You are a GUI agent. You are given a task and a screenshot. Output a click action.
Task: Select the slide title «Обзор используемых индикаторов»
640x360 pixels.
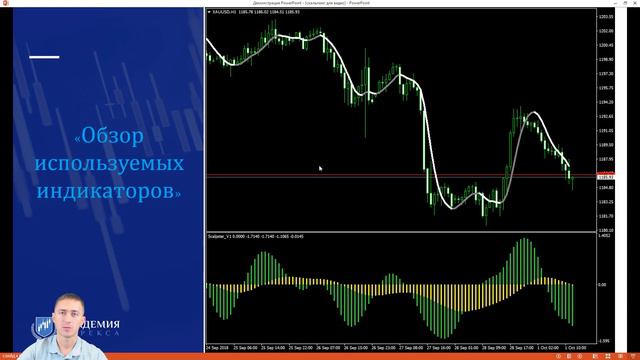(109, 163)
